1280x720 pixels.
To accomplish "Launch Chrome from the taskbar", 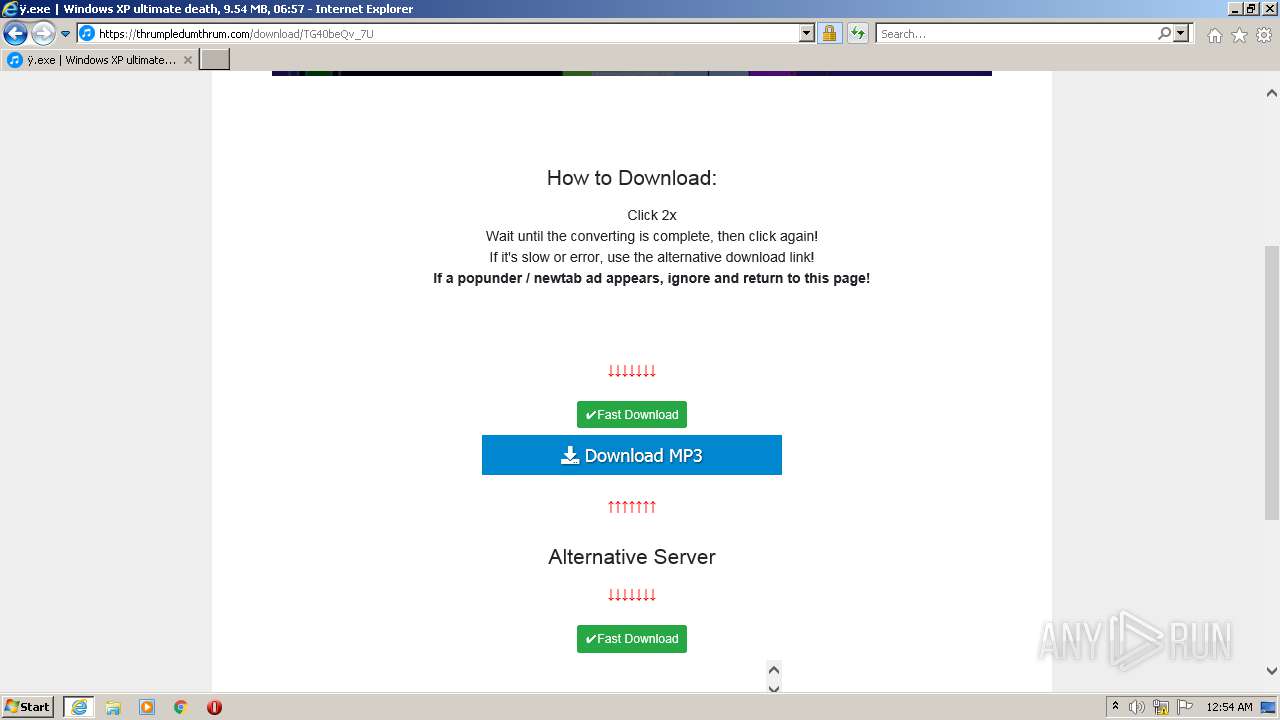I will (180, 707).
